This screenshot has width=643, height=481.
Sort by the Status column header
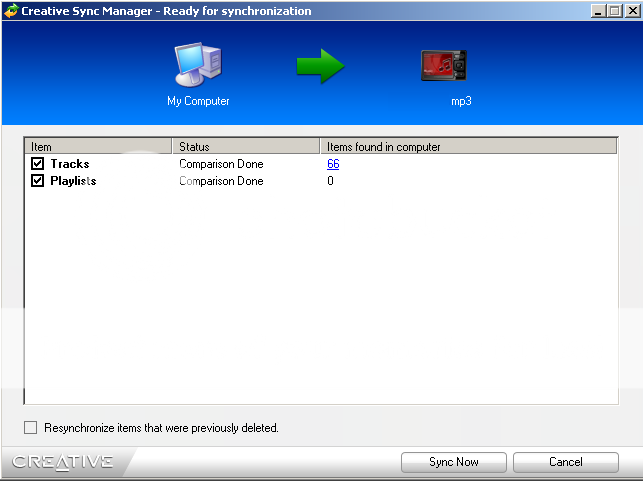coord(246,146)
